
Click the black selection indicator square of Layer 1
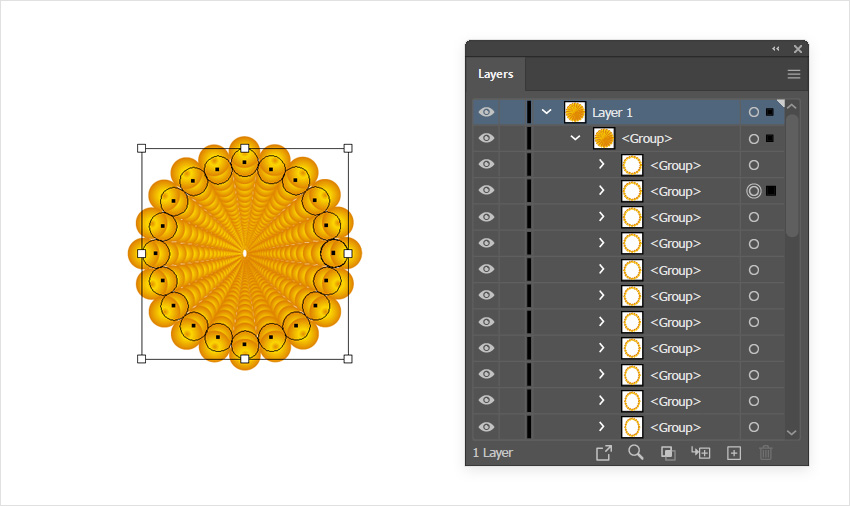pyautogui.click(x=770, y=112)
